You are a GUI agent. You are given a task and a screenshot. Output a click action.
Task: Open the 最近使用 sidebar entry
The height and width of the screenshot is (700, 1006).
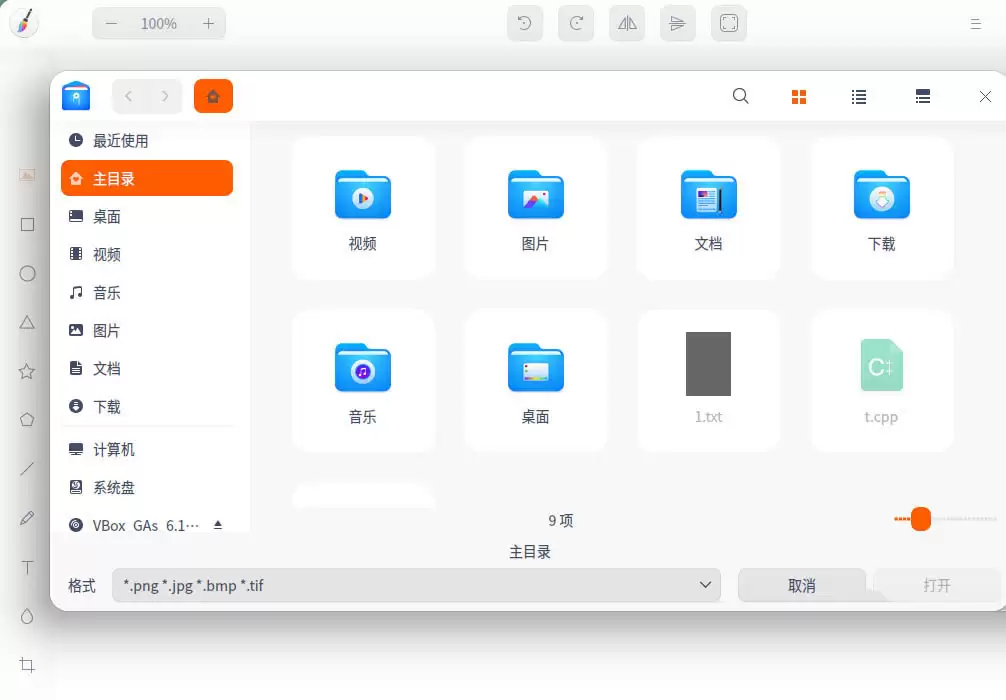coord(146,140)
